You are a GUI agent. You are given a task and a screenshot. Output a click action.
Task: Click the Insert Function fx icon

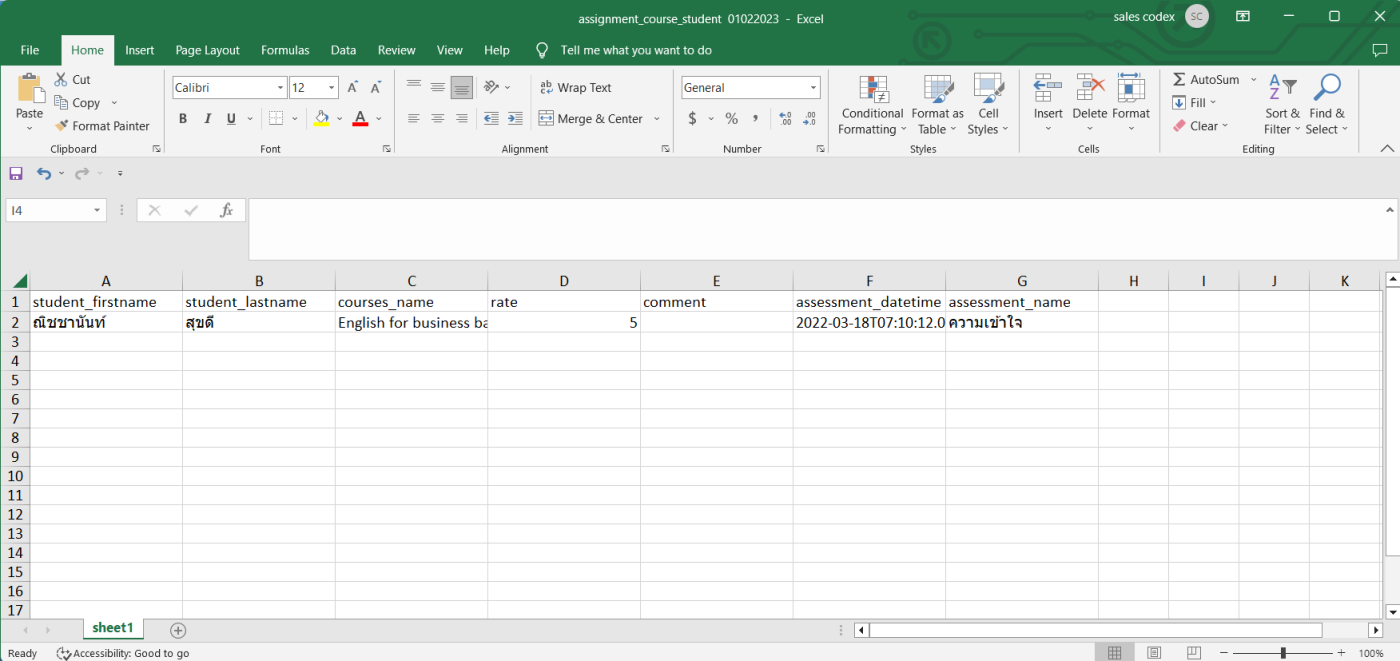227,210
